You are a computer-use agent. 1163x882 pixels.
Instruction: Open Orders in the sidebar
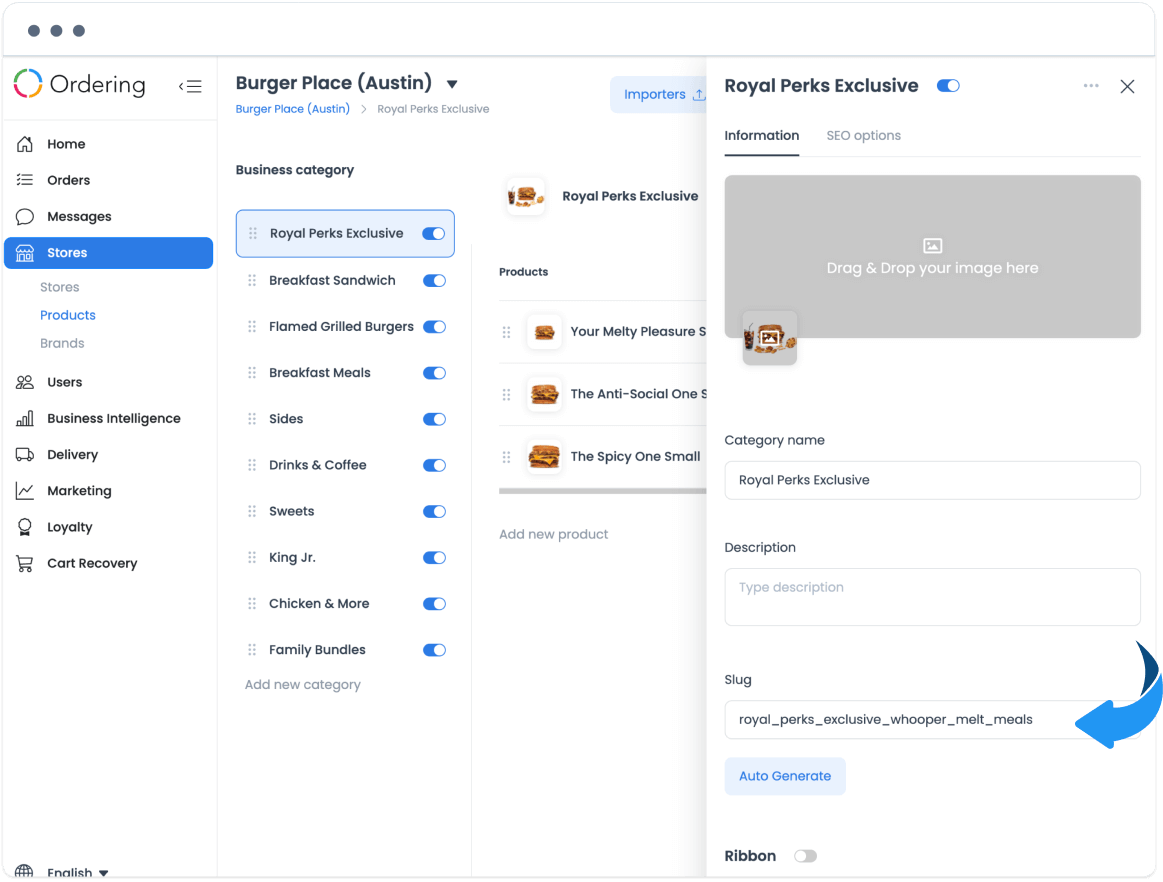tap(68, 180)
